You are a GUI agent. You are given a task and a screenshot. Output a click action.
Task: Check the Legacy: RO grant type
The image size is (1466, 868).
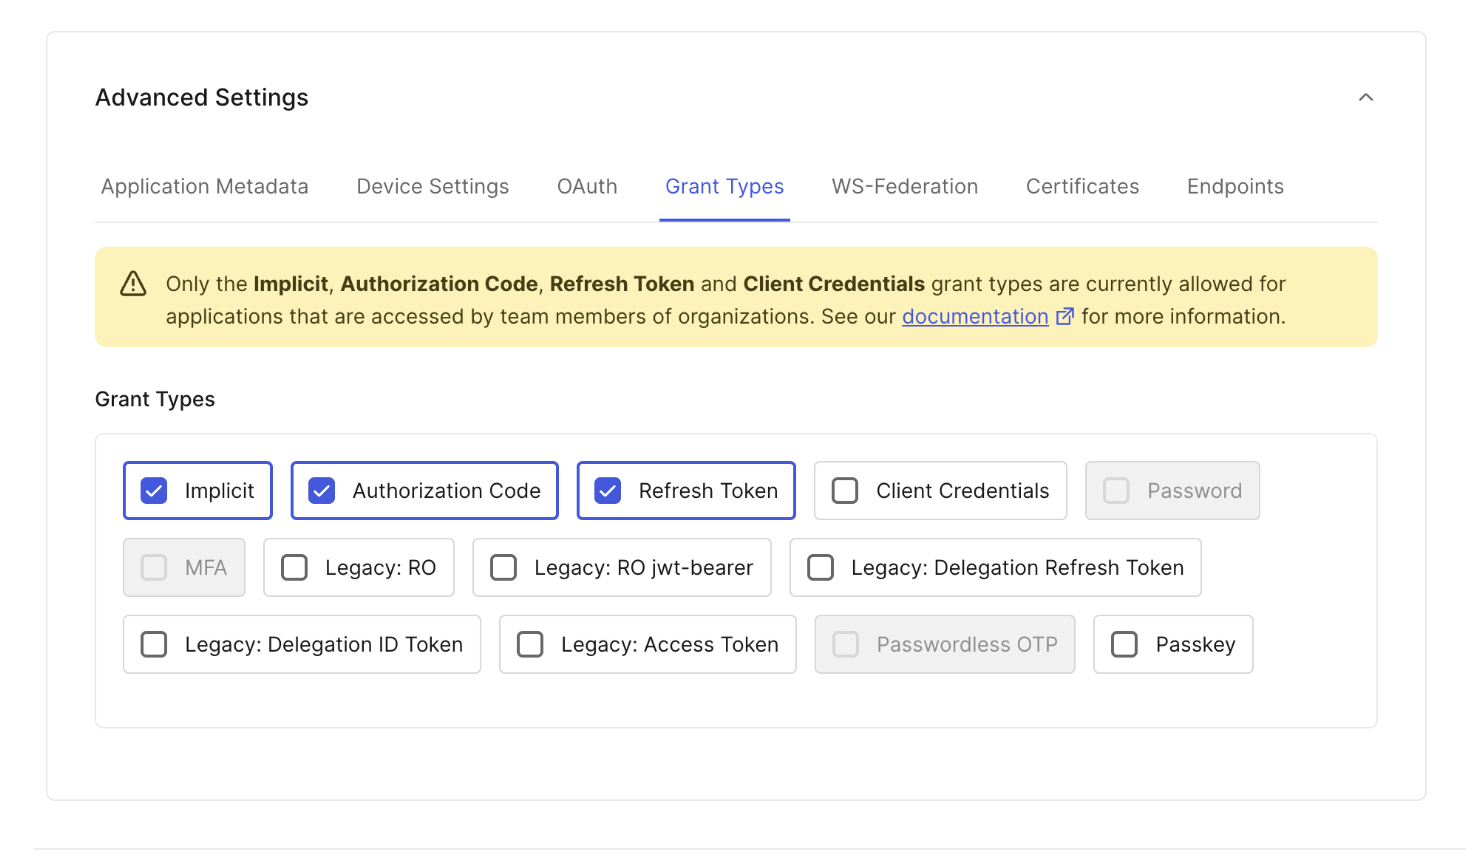click(x=294, y=567)
